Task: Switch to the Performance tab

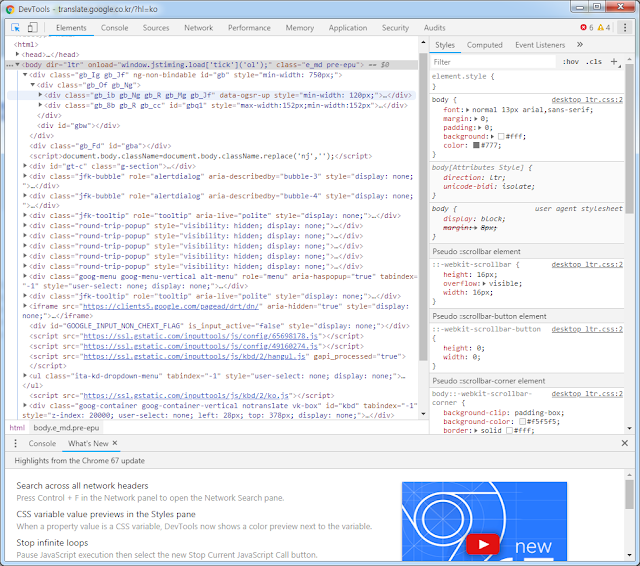Action: (249, 28)
